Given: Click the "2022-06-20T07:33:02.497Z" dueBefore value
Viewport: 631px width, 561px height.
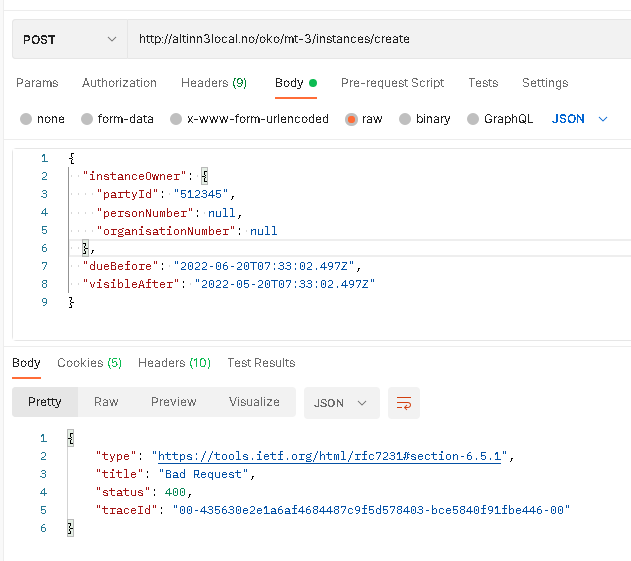Looking at the screenshot, I should (x=264, y=266).
